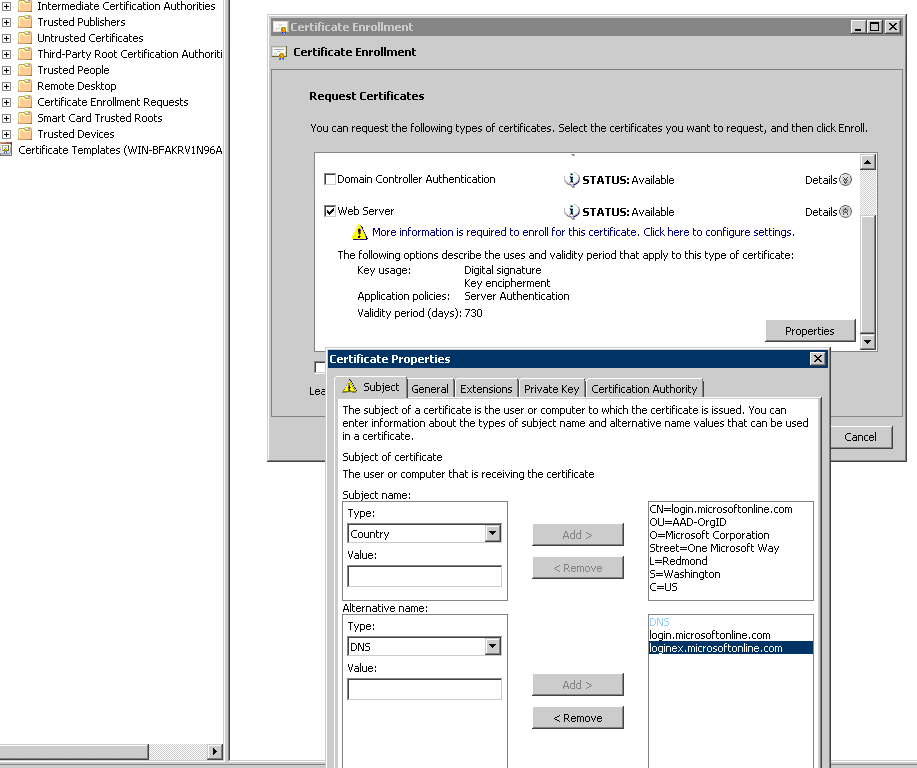
Task: Expand the Smart Card Trusted Roots node
Action: coord(6,118)
